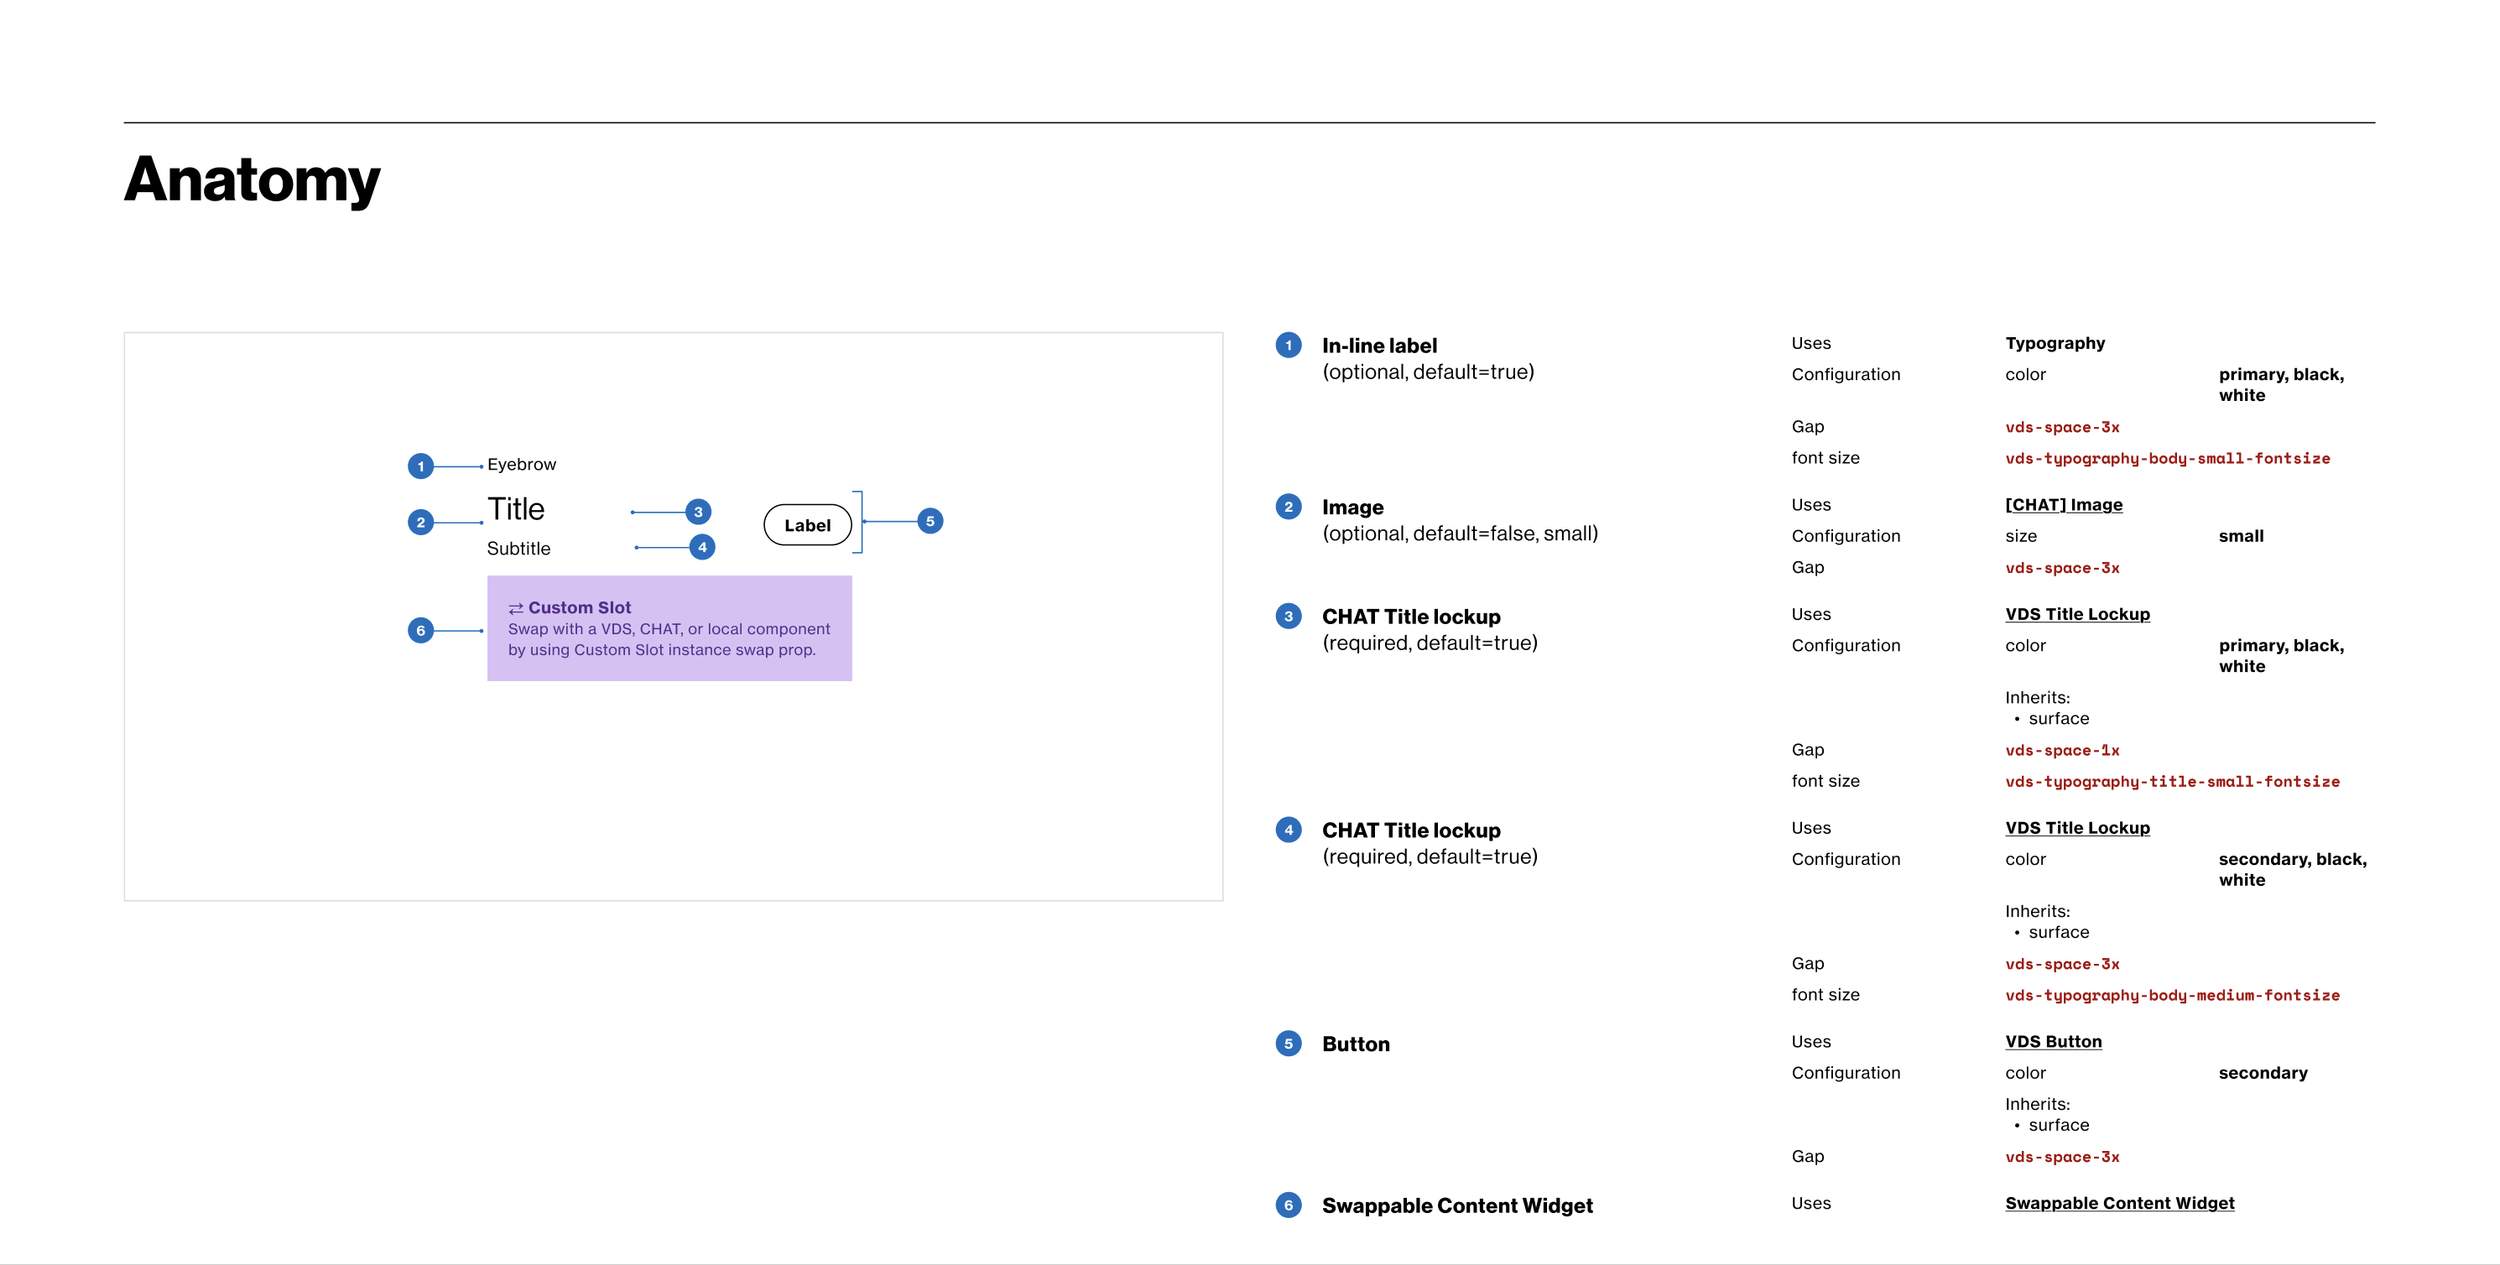Click numbered marker 1 next to Eyebrow

point(421,466)
